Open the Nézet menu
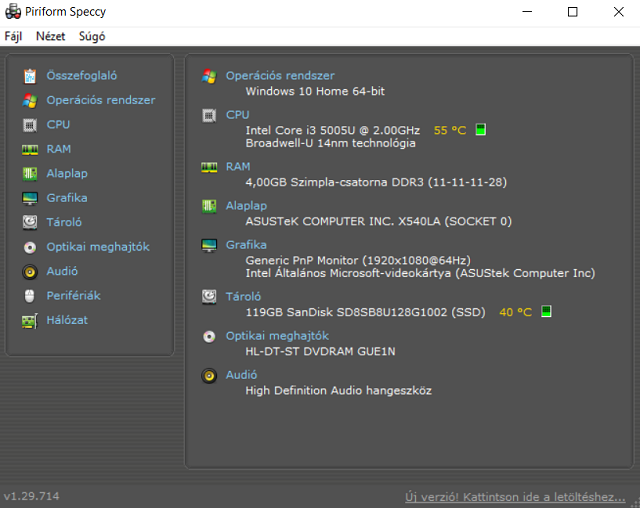Viewport: 640px width, 508px height. pos(50,36)
